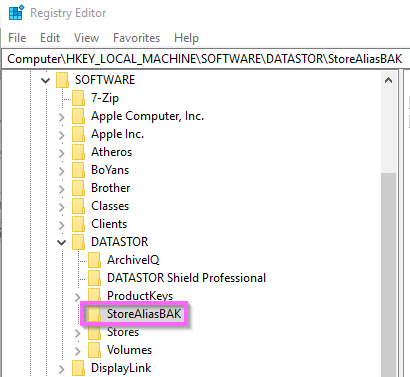Select the DisplayLink key label
Screen dimensions: 410x377
click(x=121, y=368)
